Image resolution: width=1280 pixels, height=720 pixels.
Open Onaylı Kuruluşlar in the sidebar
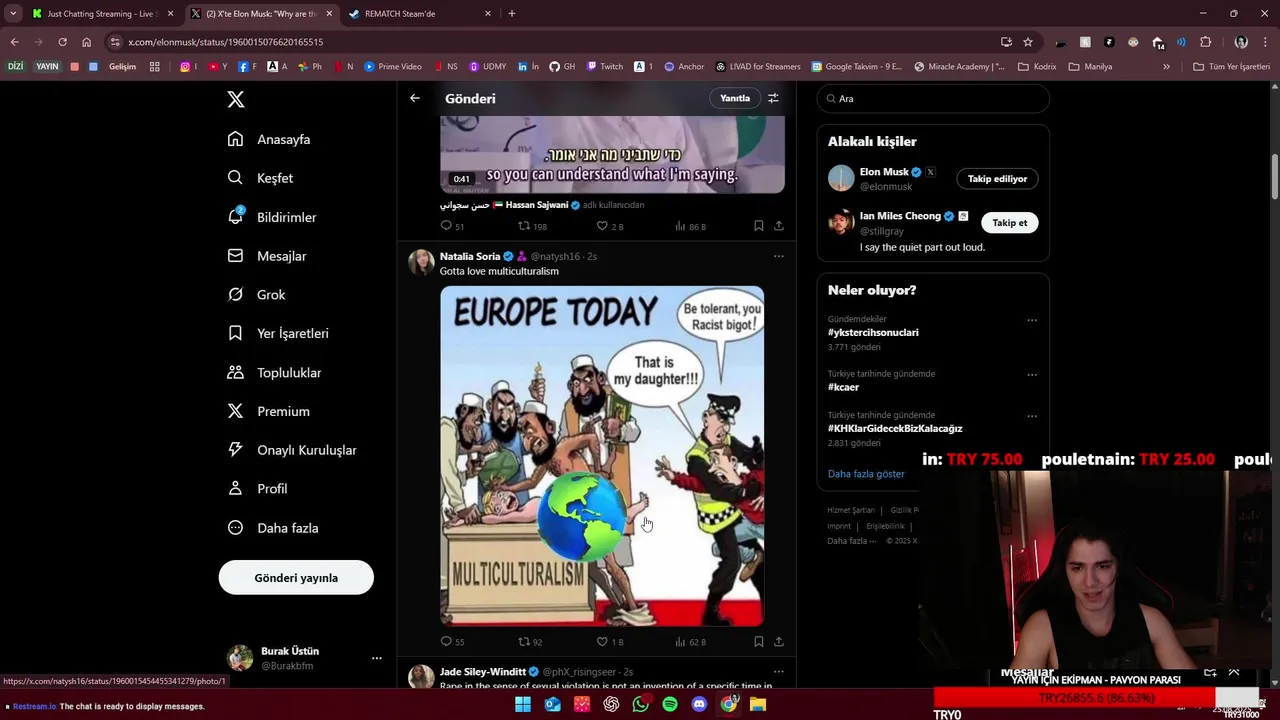tap(292, 450)
